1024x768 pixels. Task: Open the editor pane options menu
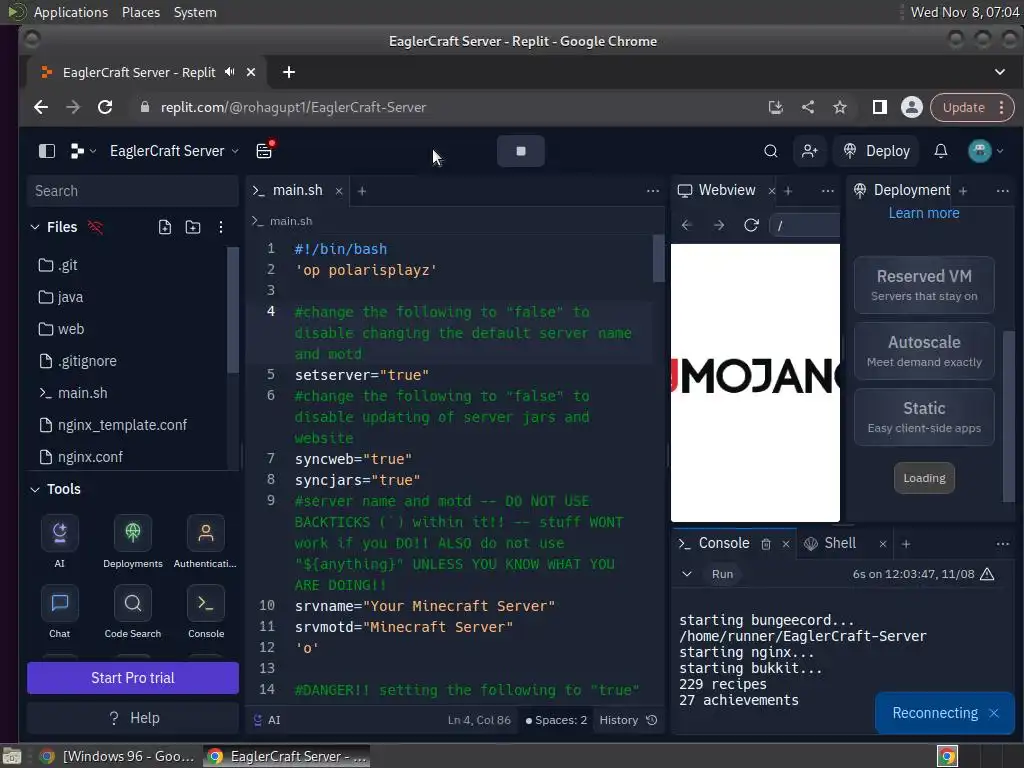(x=652, y=191)
